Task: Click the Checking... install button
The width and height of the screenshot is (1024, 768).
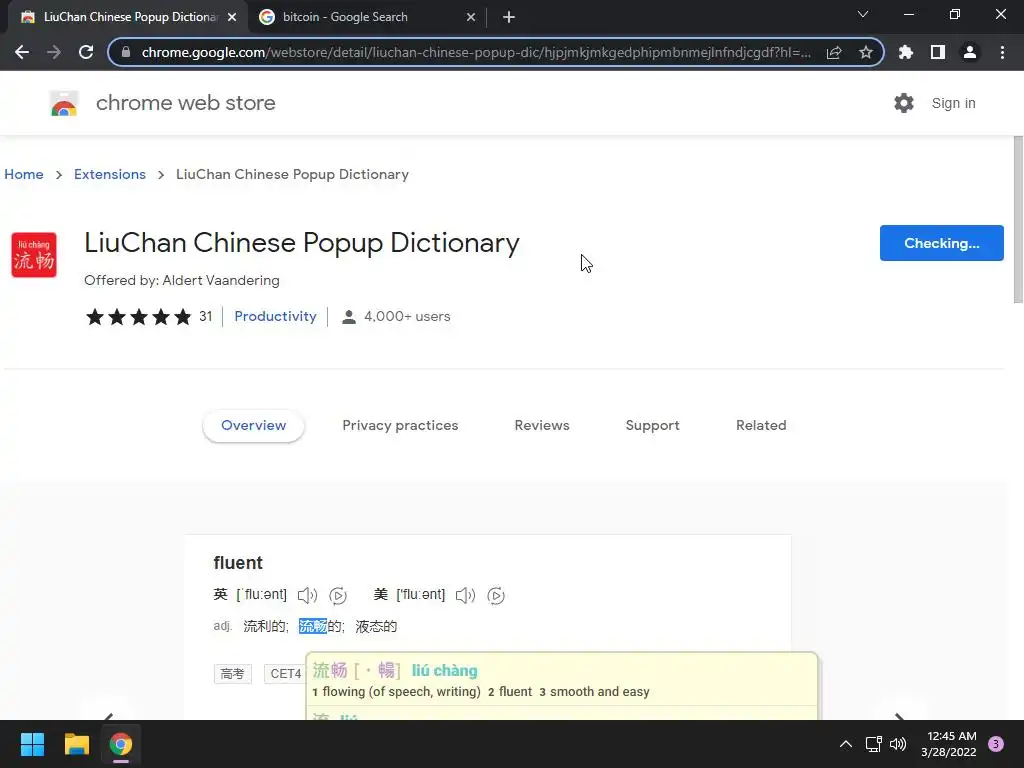Action: click(941, 243)
